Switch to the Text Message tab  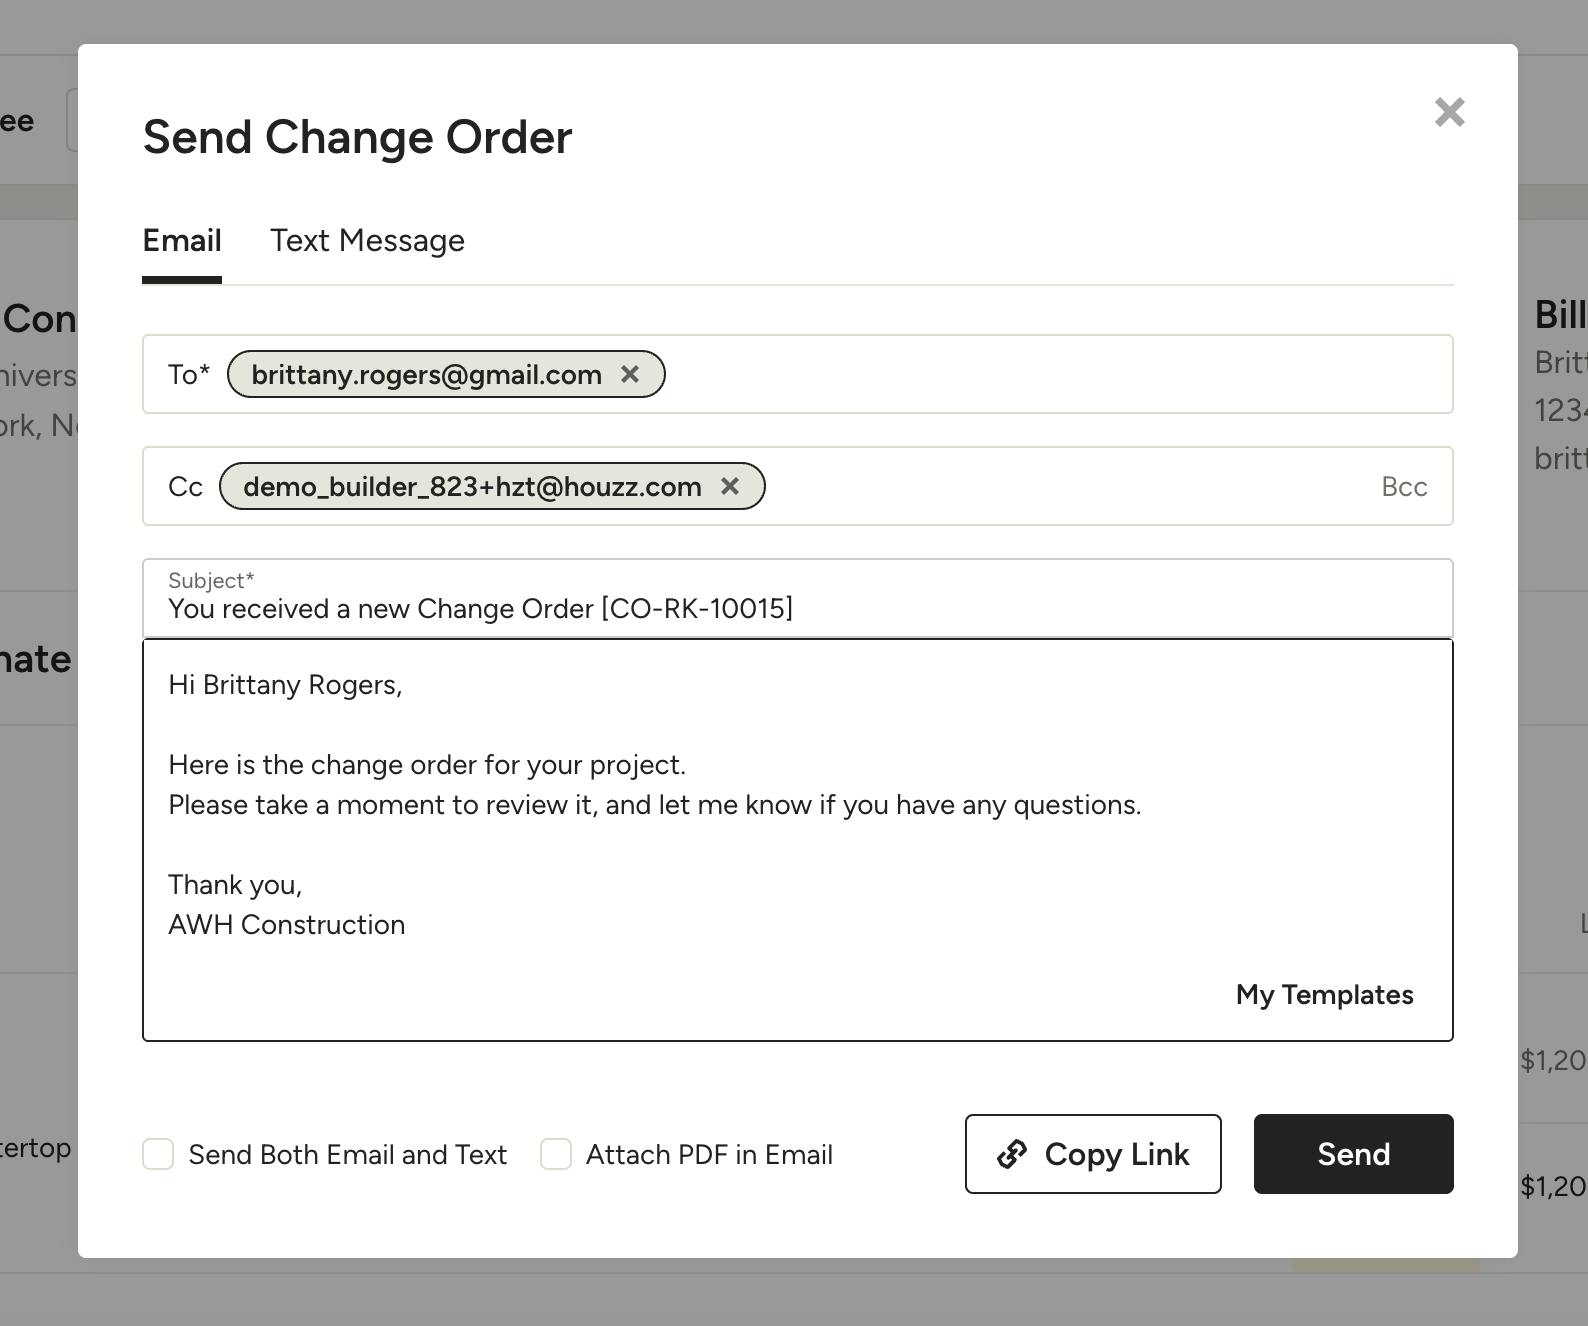point(367,241)
